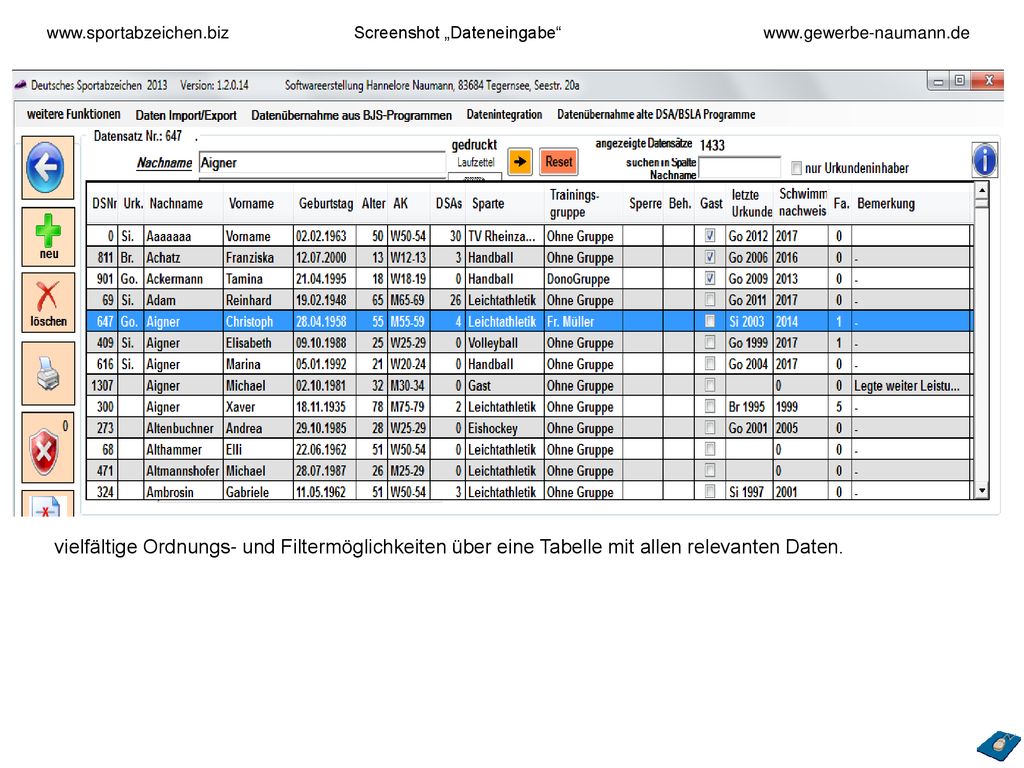Click Volleyball in the Sparte column
This screenshot has width=1024, height=768.
[504, 343]
